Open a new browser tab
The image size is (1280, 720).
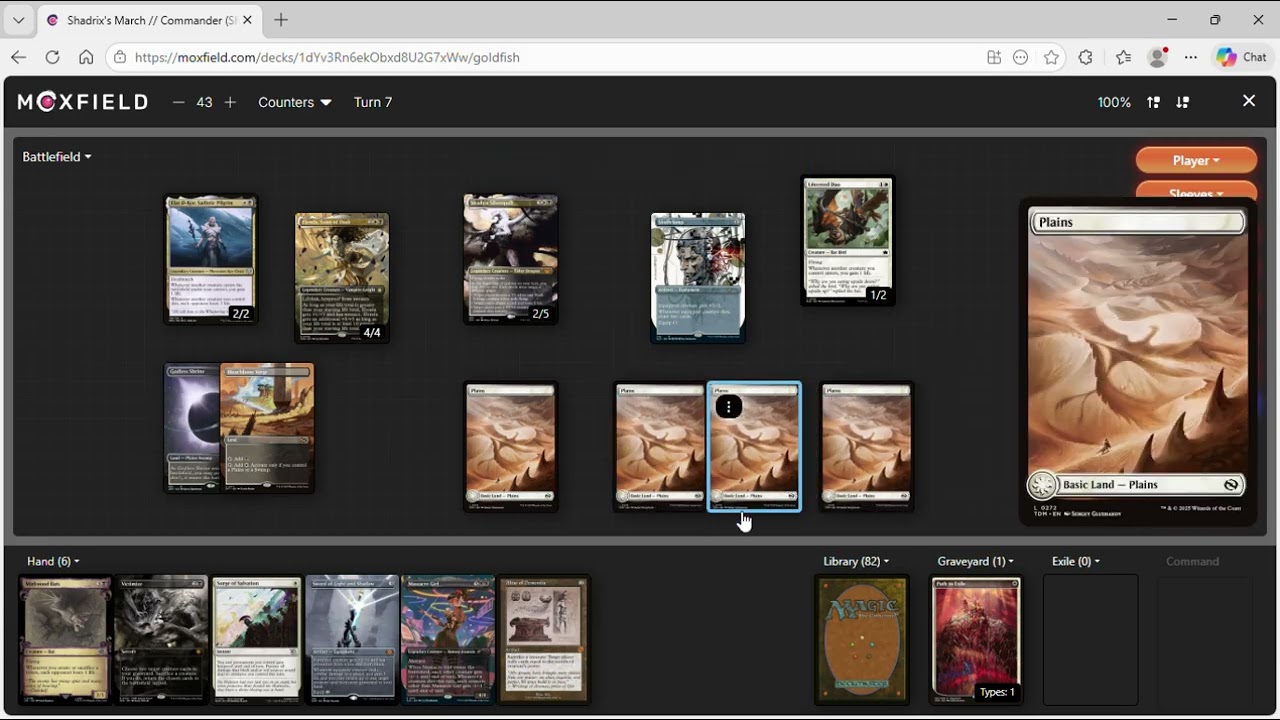pos(281,20)
